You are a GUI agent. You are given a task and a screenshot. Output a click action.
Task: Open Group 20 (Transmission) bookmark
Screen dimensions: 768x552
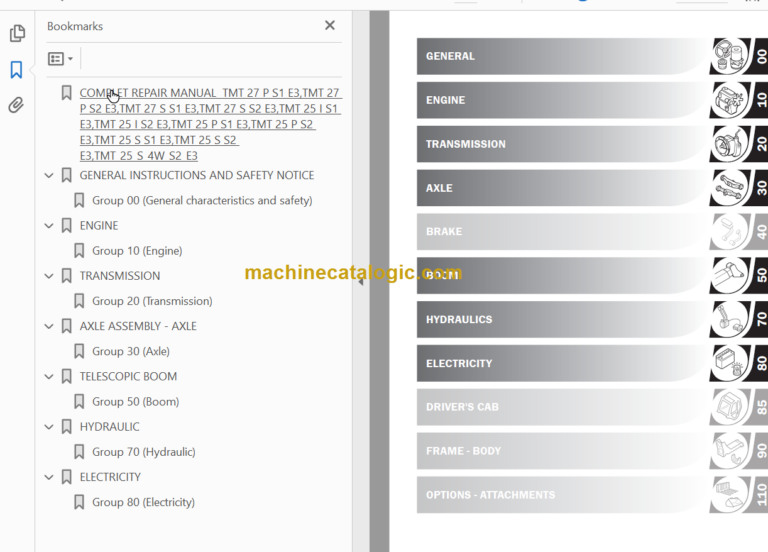pos(152,301)
